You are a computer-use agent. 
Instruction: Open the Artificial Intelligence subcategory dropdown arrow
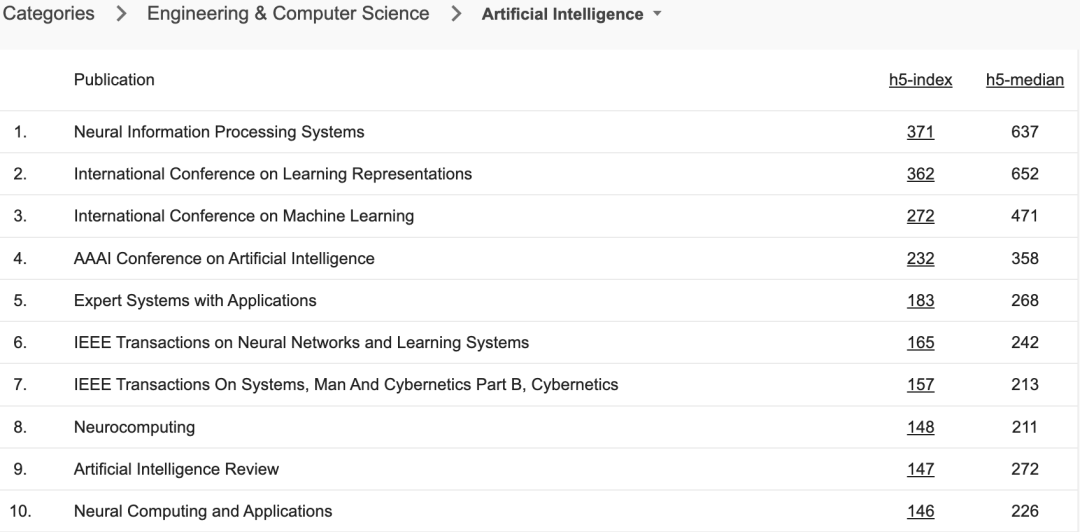[x=656, y=14]
